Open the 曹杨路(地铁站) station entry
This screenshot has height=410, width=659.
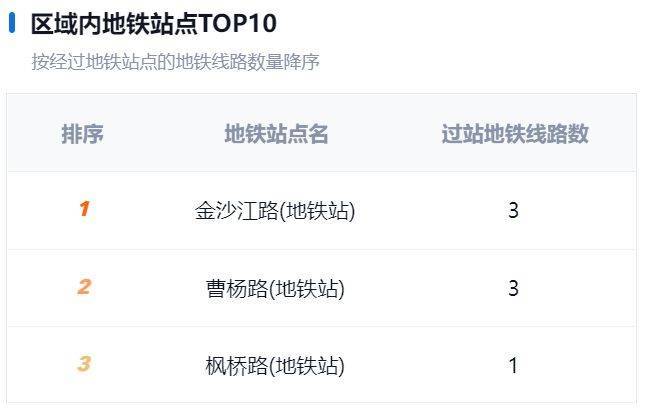pos(275,289)
